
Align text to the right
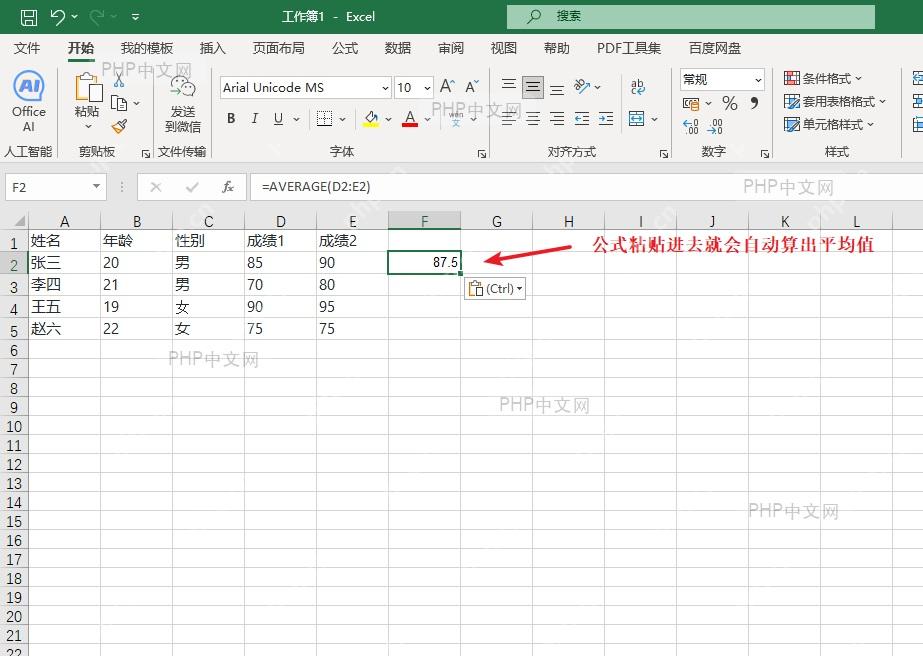(x=557, y=119)
